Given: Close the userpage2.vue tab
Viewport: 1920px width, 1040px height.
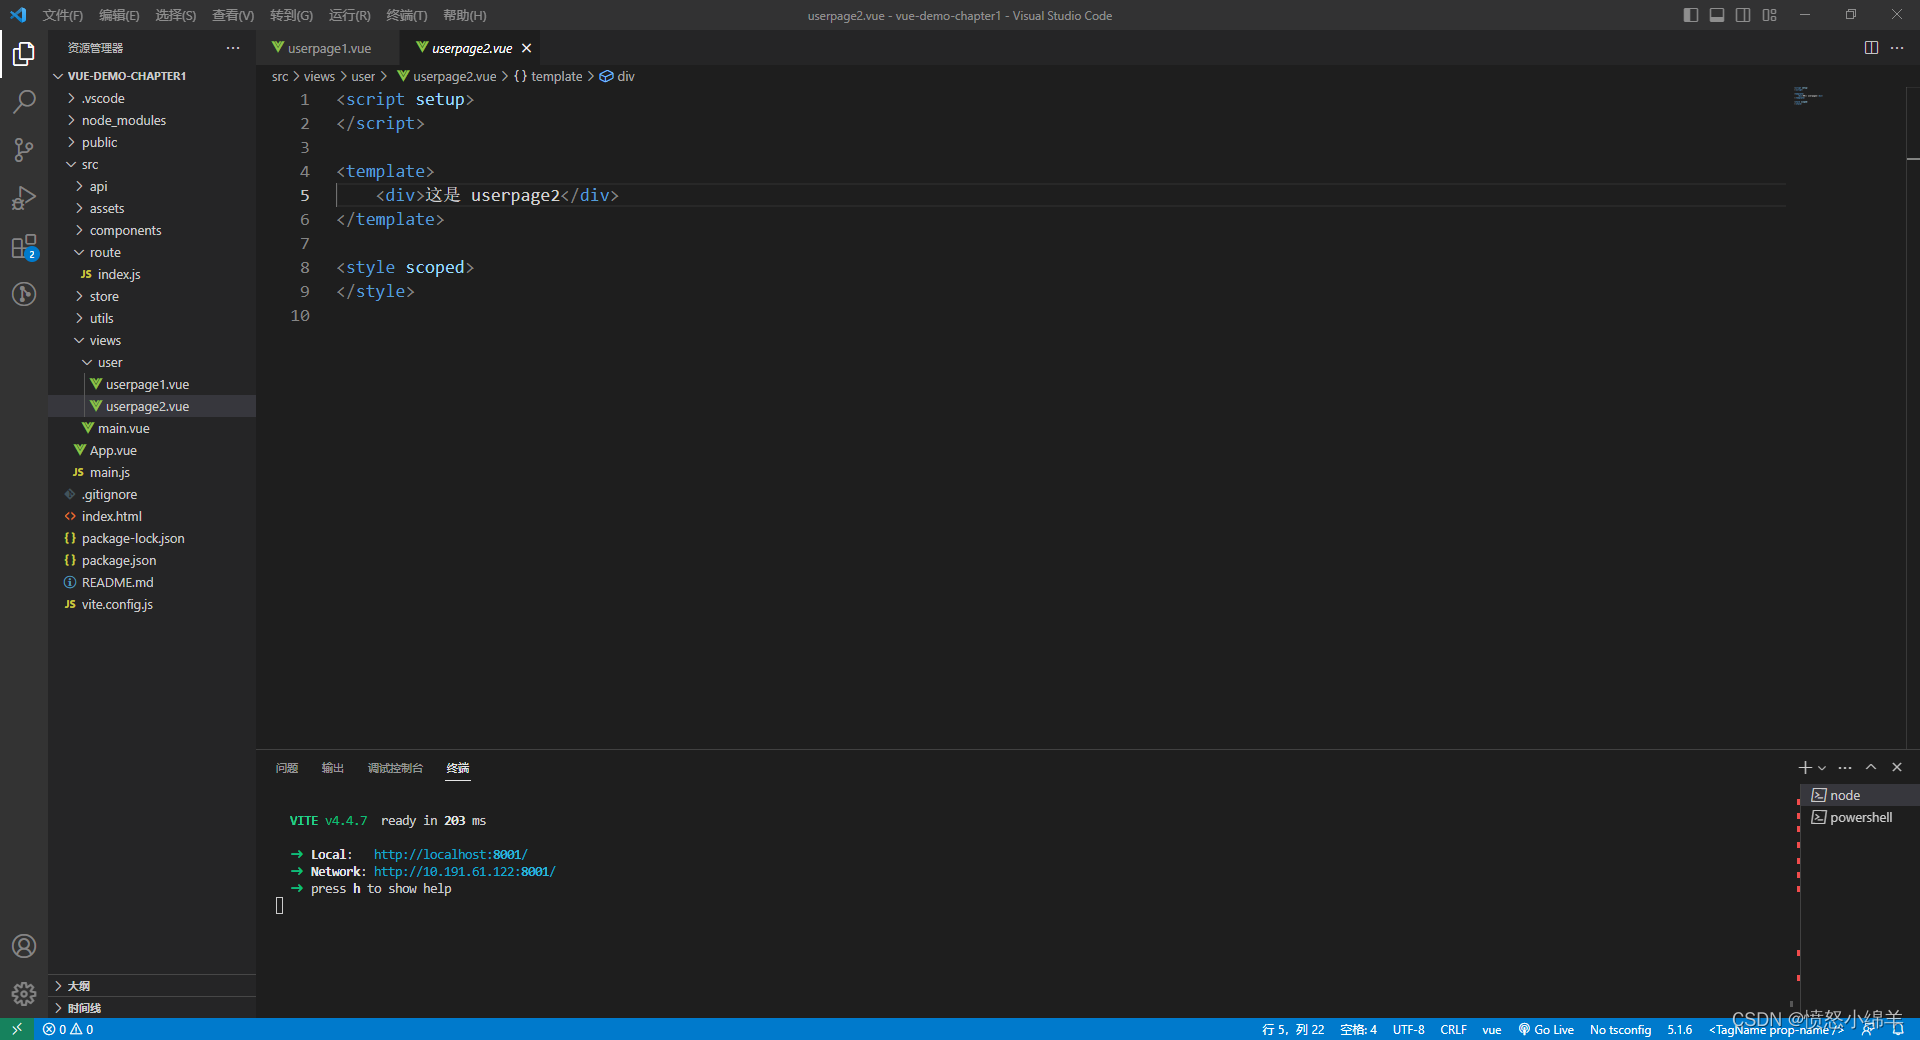Looking at the screenshot, I should coord(526,48).
